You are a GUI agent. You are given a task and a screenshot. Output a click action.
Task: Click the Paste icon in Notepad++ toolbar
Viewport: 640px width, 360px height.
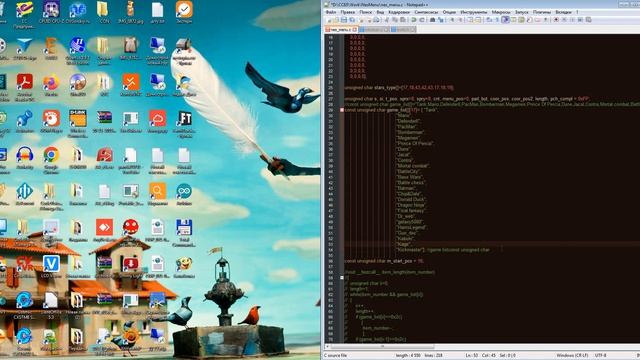(x=403, y=20)
